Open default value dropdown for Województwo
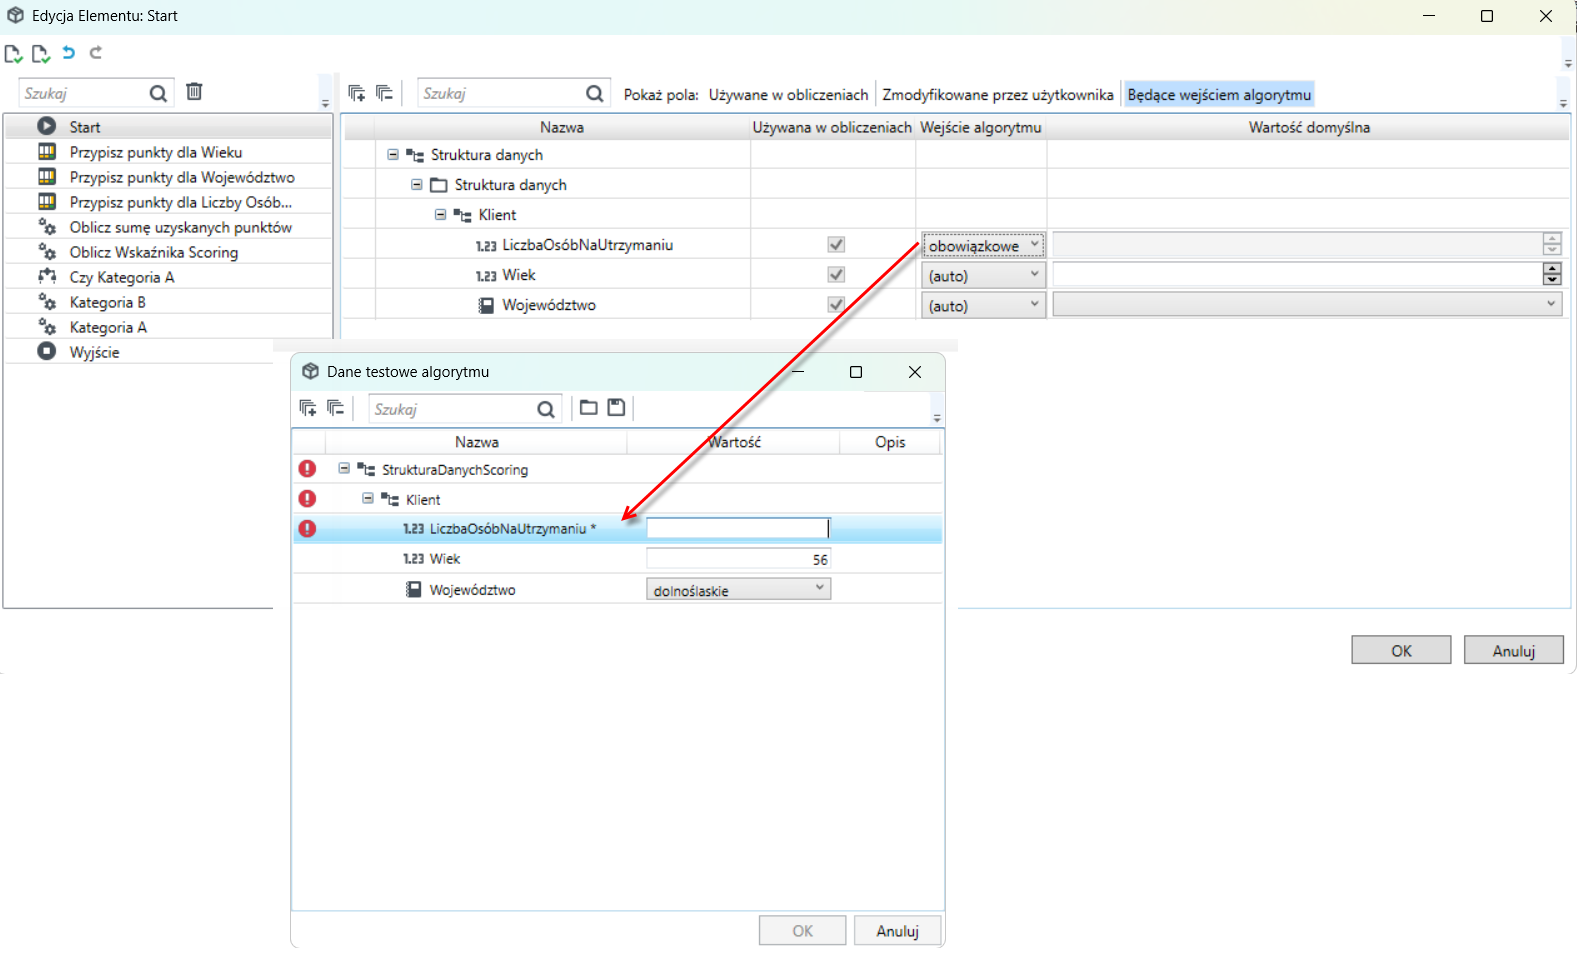The image size is (1577, 954). (x=1307, y=305)
